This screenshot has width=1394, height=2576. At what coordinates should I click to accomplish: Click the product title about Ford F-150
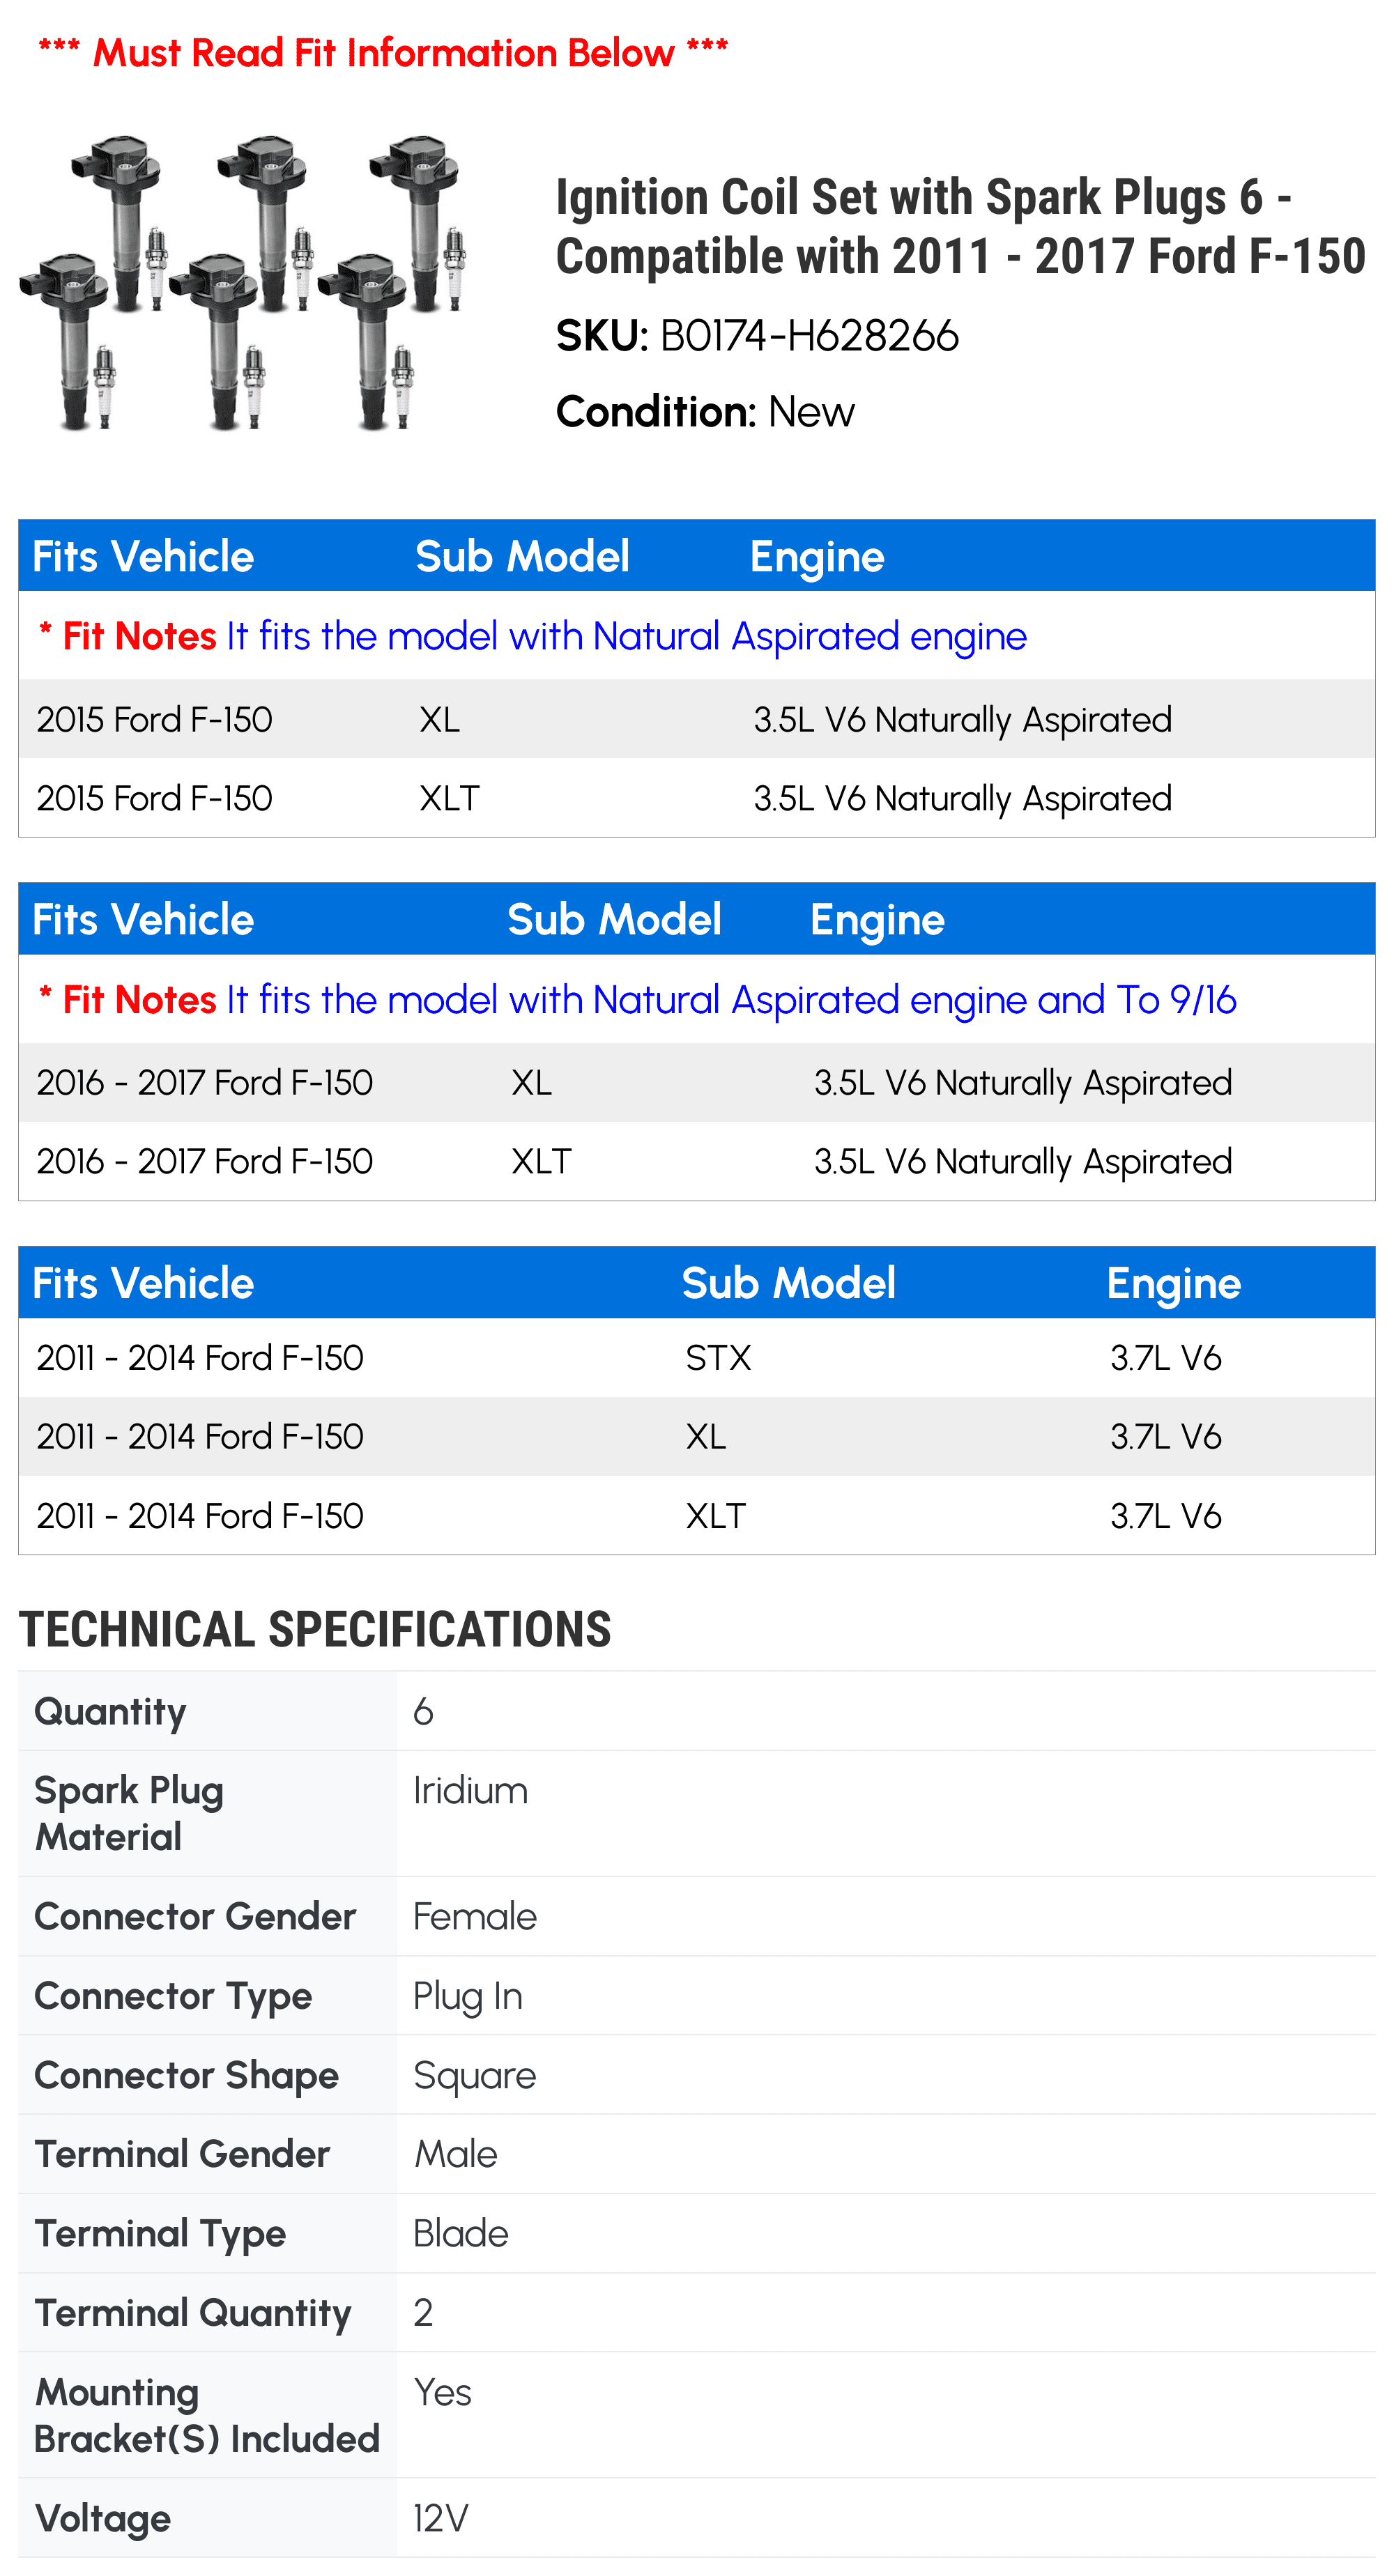tap(960, 226)
